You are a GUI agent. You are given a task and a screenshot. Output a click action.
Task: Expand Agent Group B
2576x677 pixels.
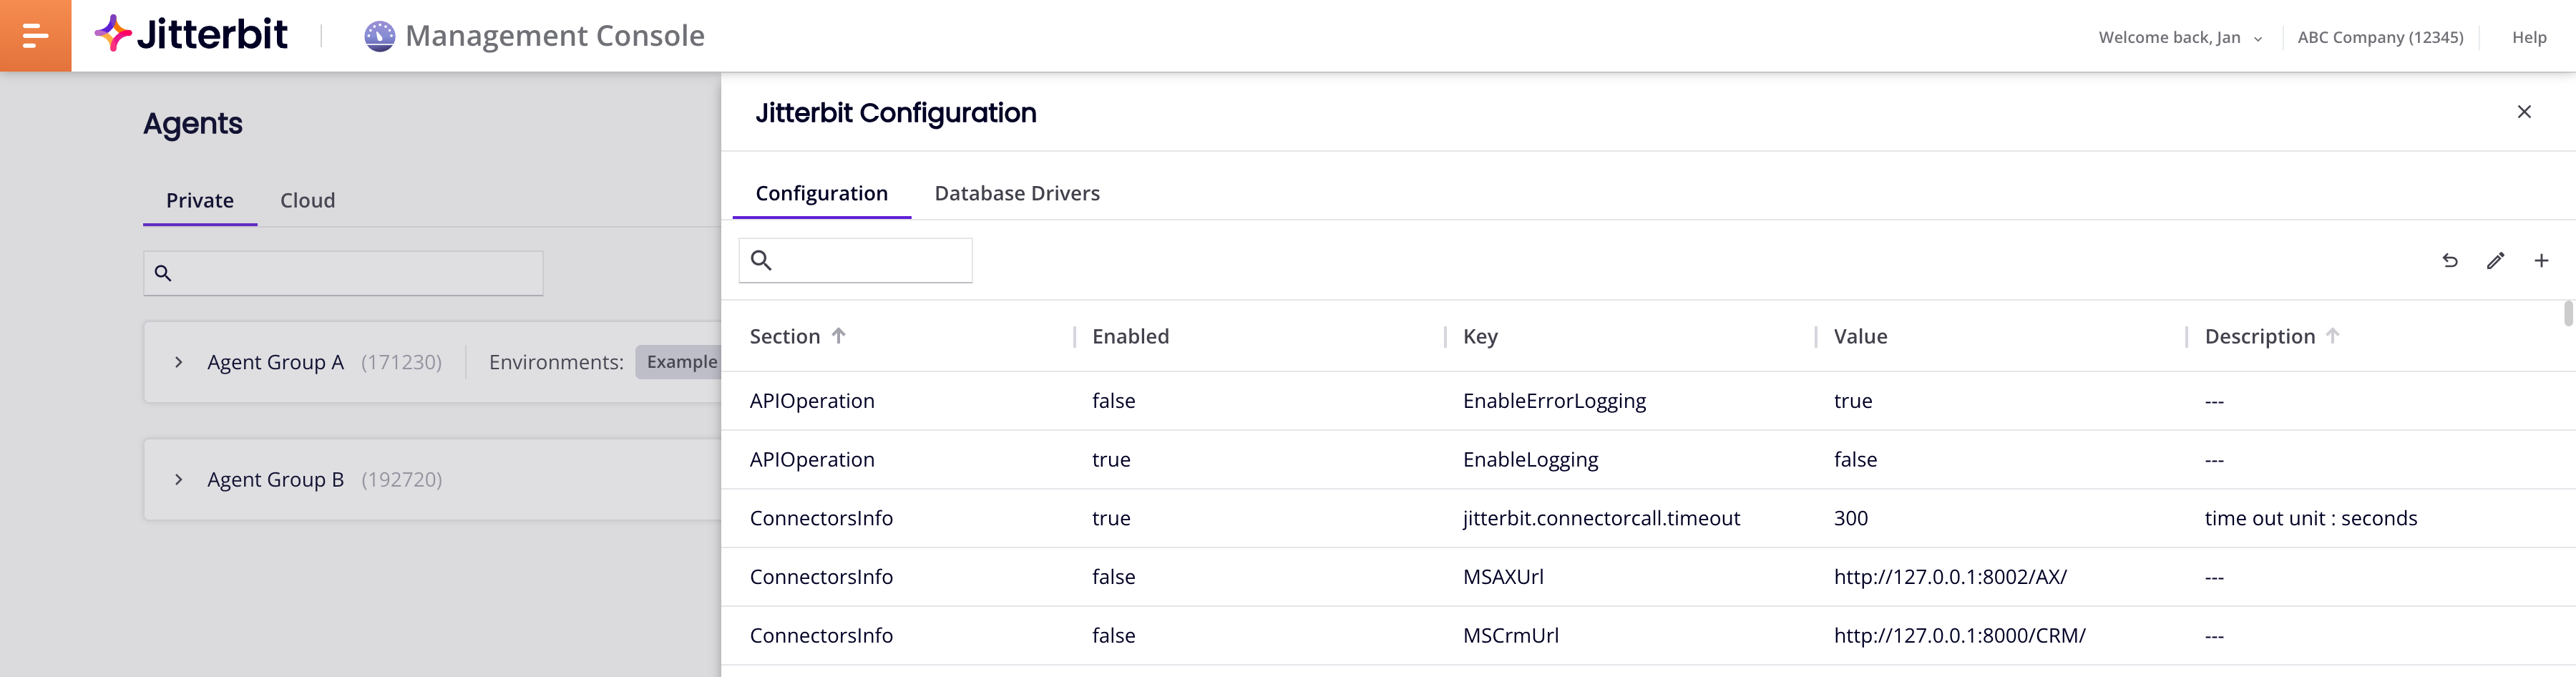[178, 480]
